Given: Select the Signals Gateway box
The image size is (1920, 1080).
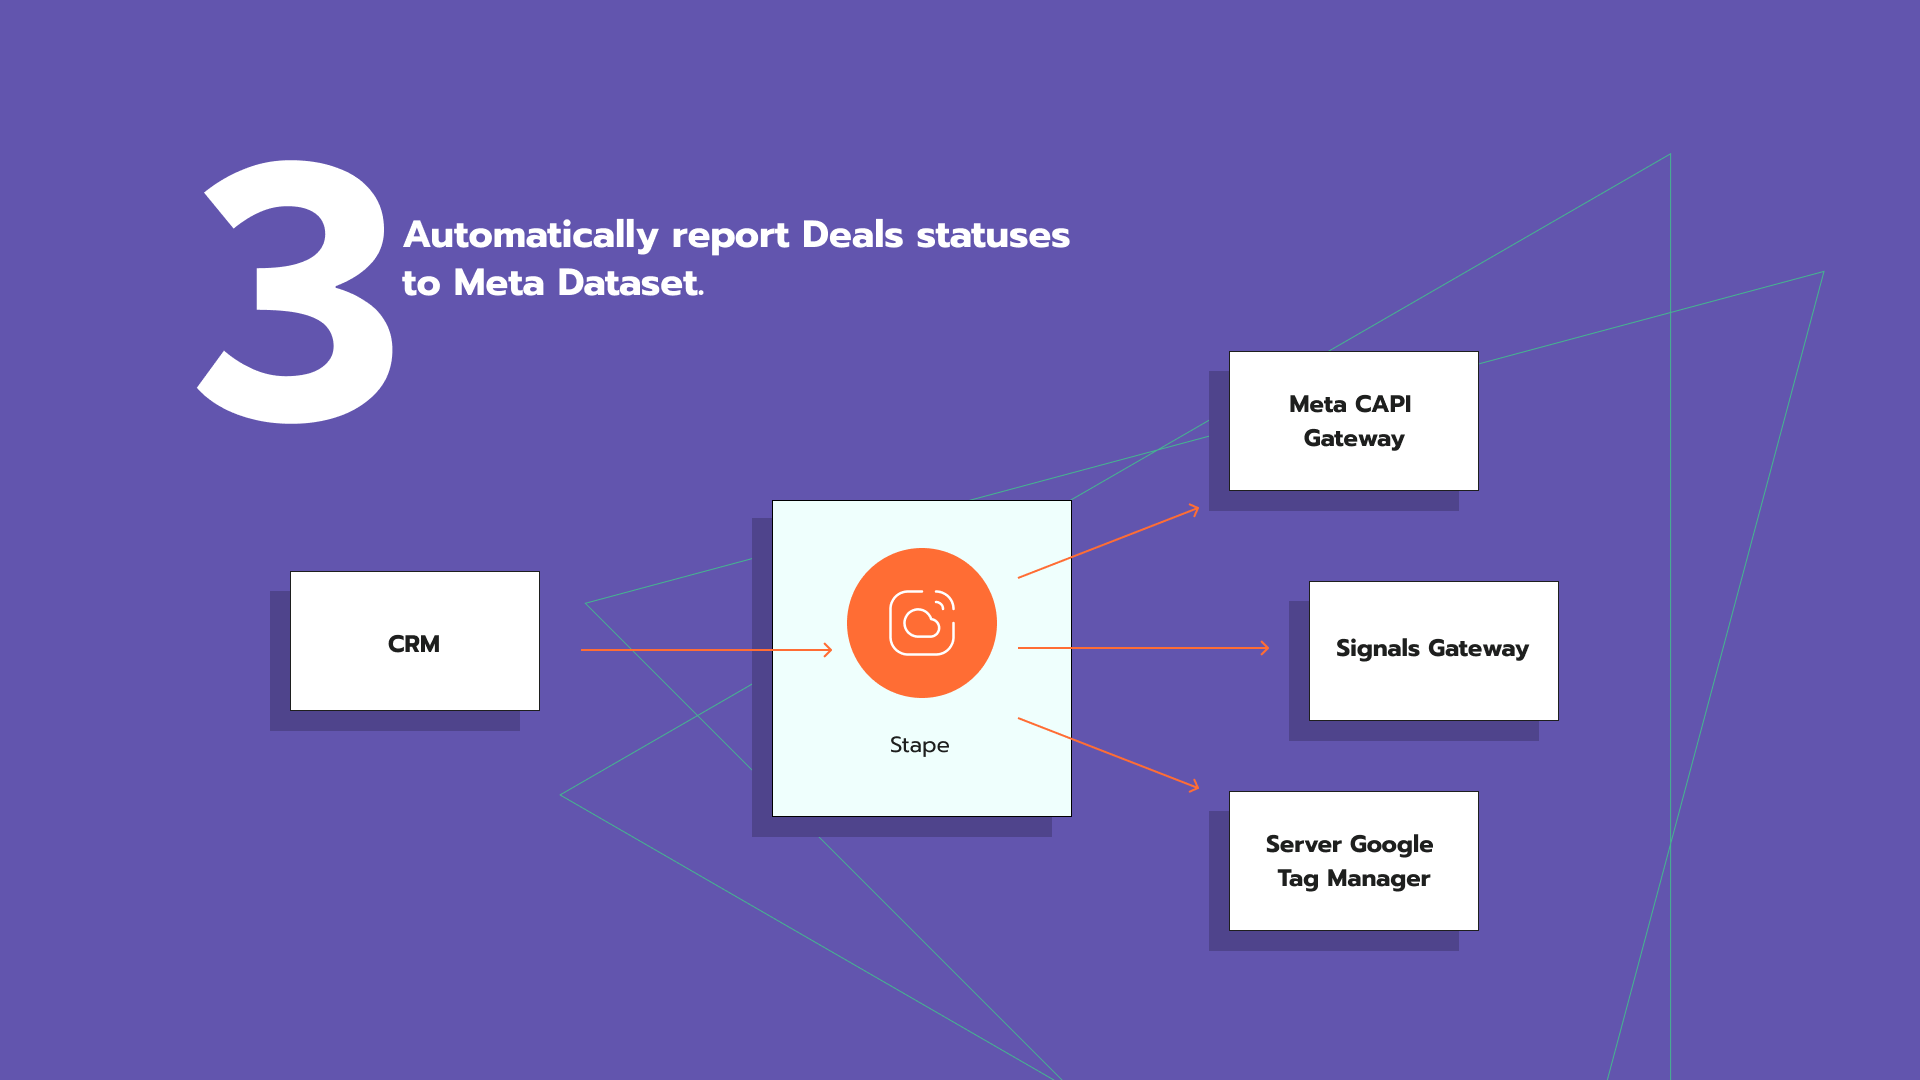Looking at the screenshot, I should click(x=1434, y=651).
